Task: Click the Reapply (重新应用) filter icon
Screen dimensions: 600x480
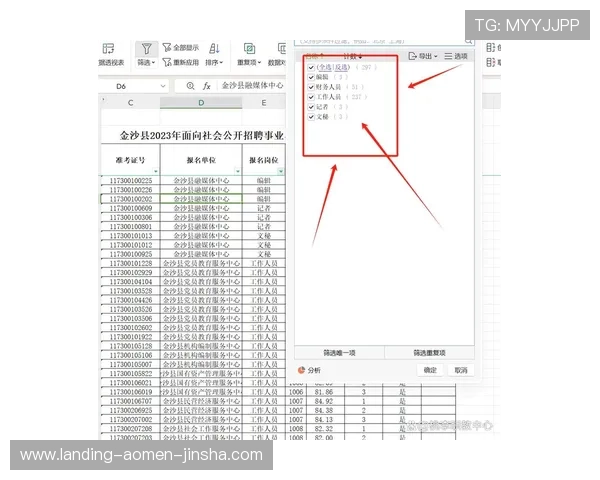Action: 167,62
